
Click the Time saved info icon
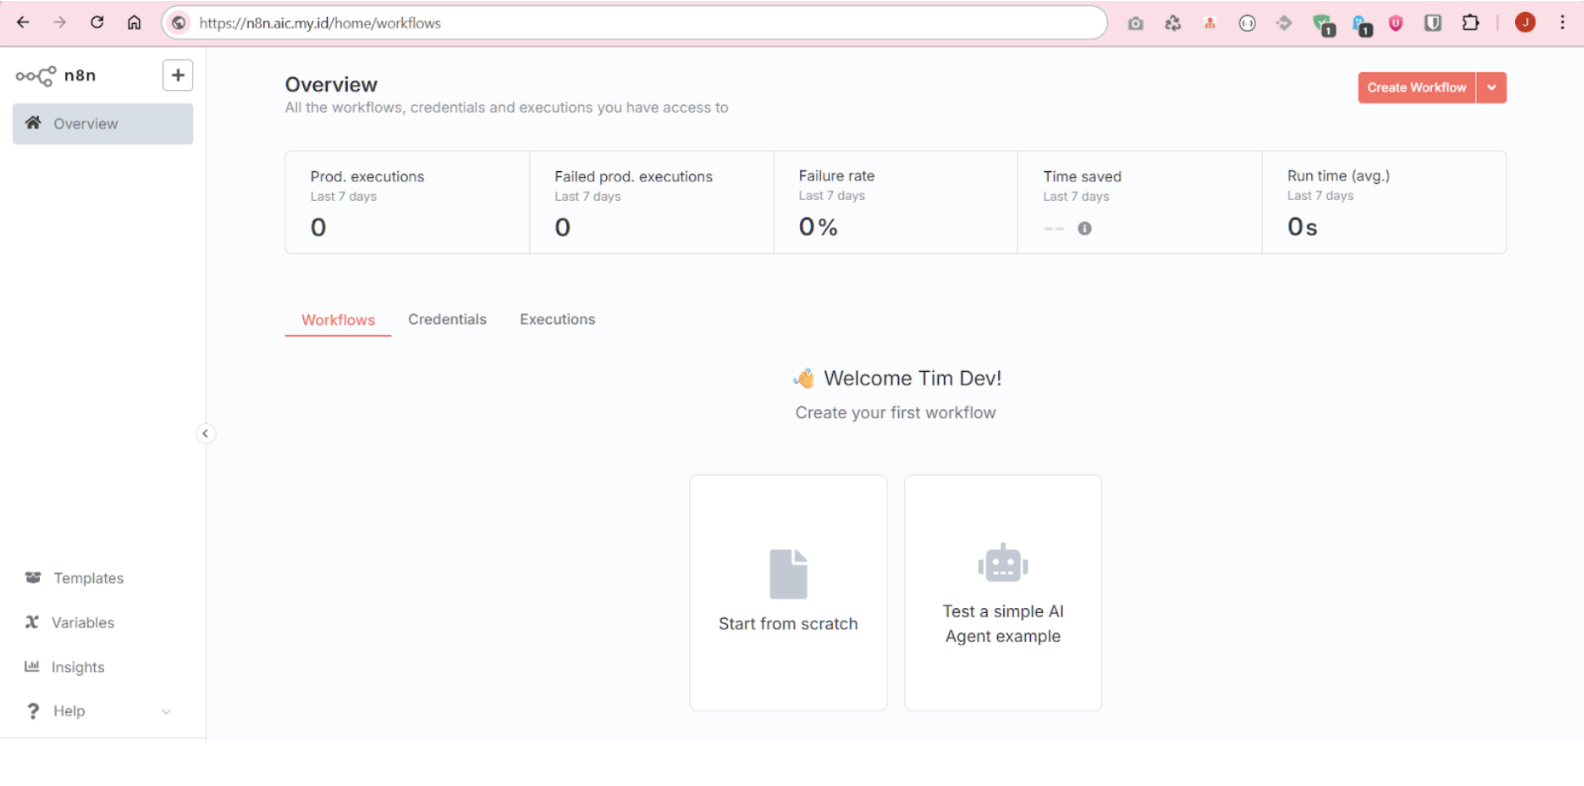tap(1084, 229)
